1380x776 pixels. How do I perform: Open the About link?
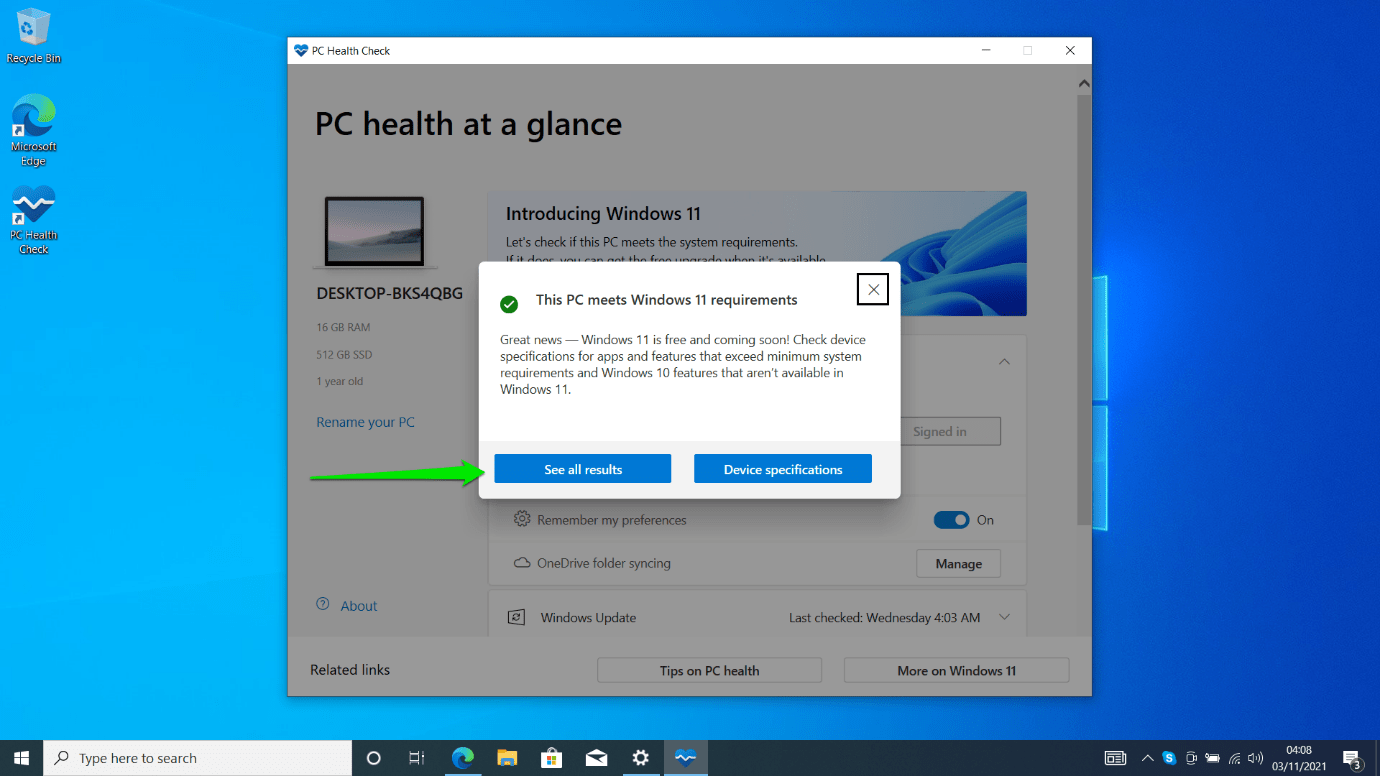coord(358,606)
